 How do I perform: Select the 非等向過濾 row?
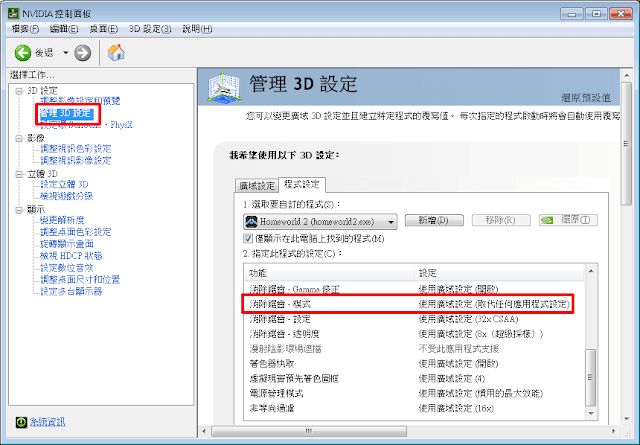pyautogui.click(x=414, y=408)
